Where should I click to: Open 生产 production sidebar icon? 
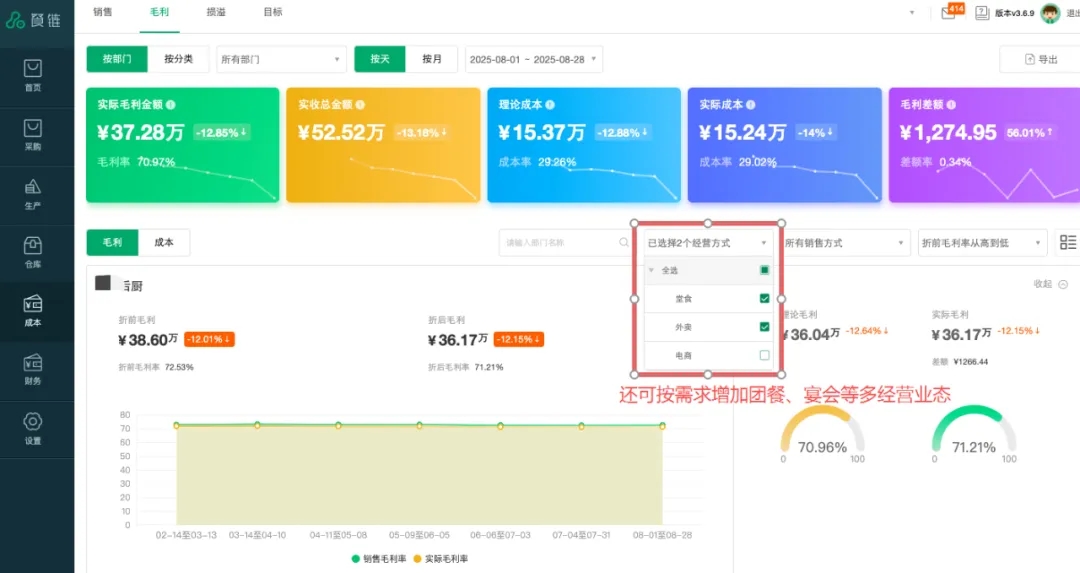point(33,187)
